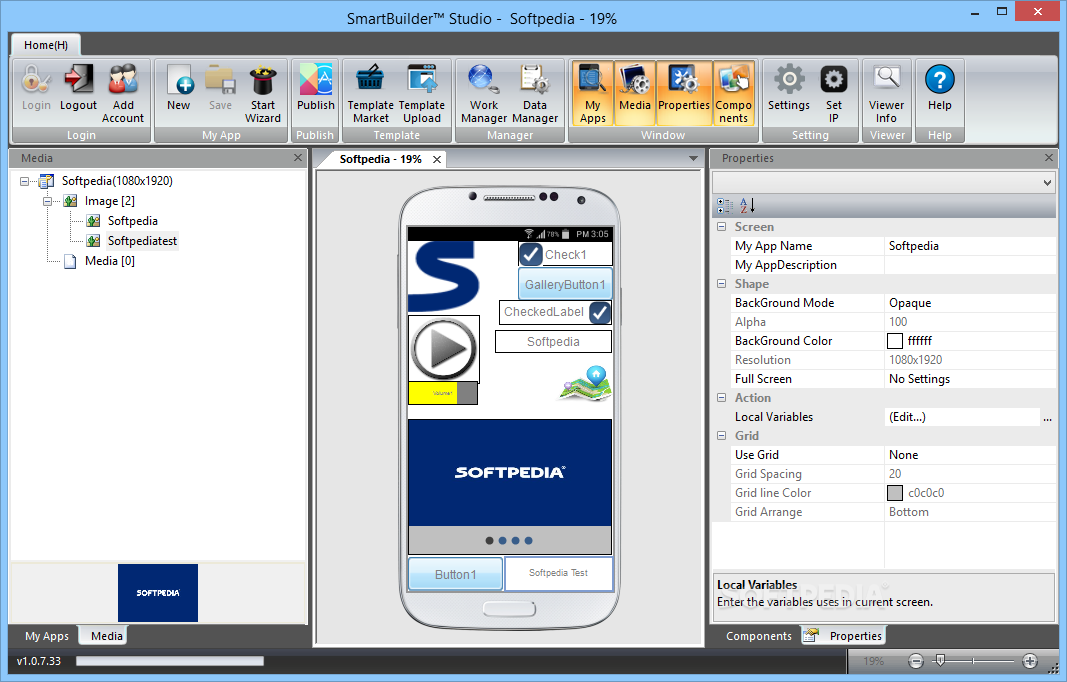Open the Properties object selector dropdown
This screenshot has height=682, width=1067.
pyautogui.click(x=1047, y=182)
